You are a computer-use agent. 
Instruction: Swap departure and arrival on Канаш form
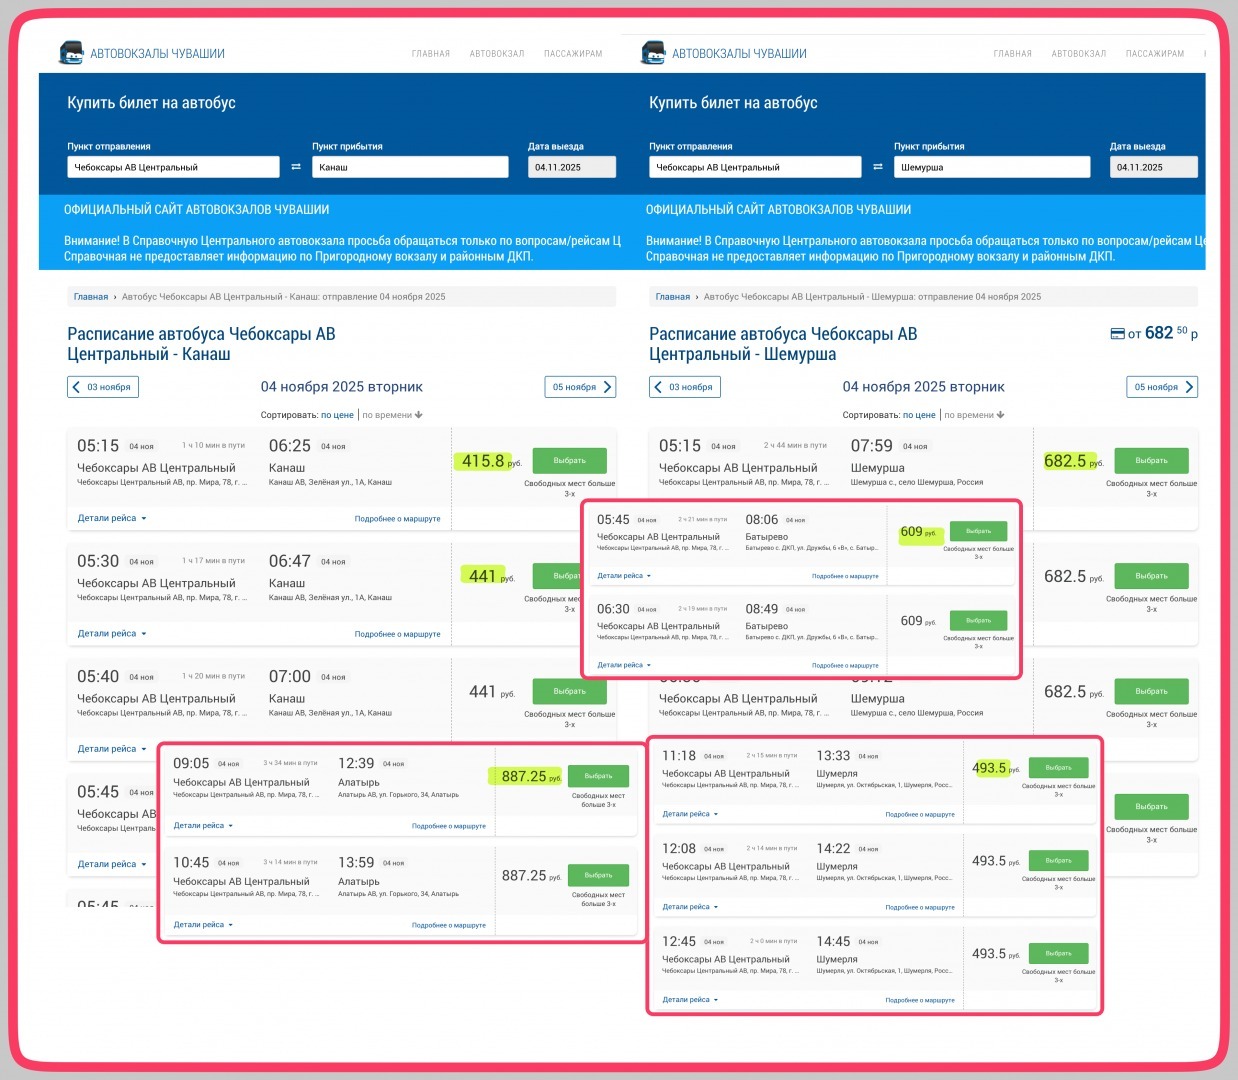point(296,167)
